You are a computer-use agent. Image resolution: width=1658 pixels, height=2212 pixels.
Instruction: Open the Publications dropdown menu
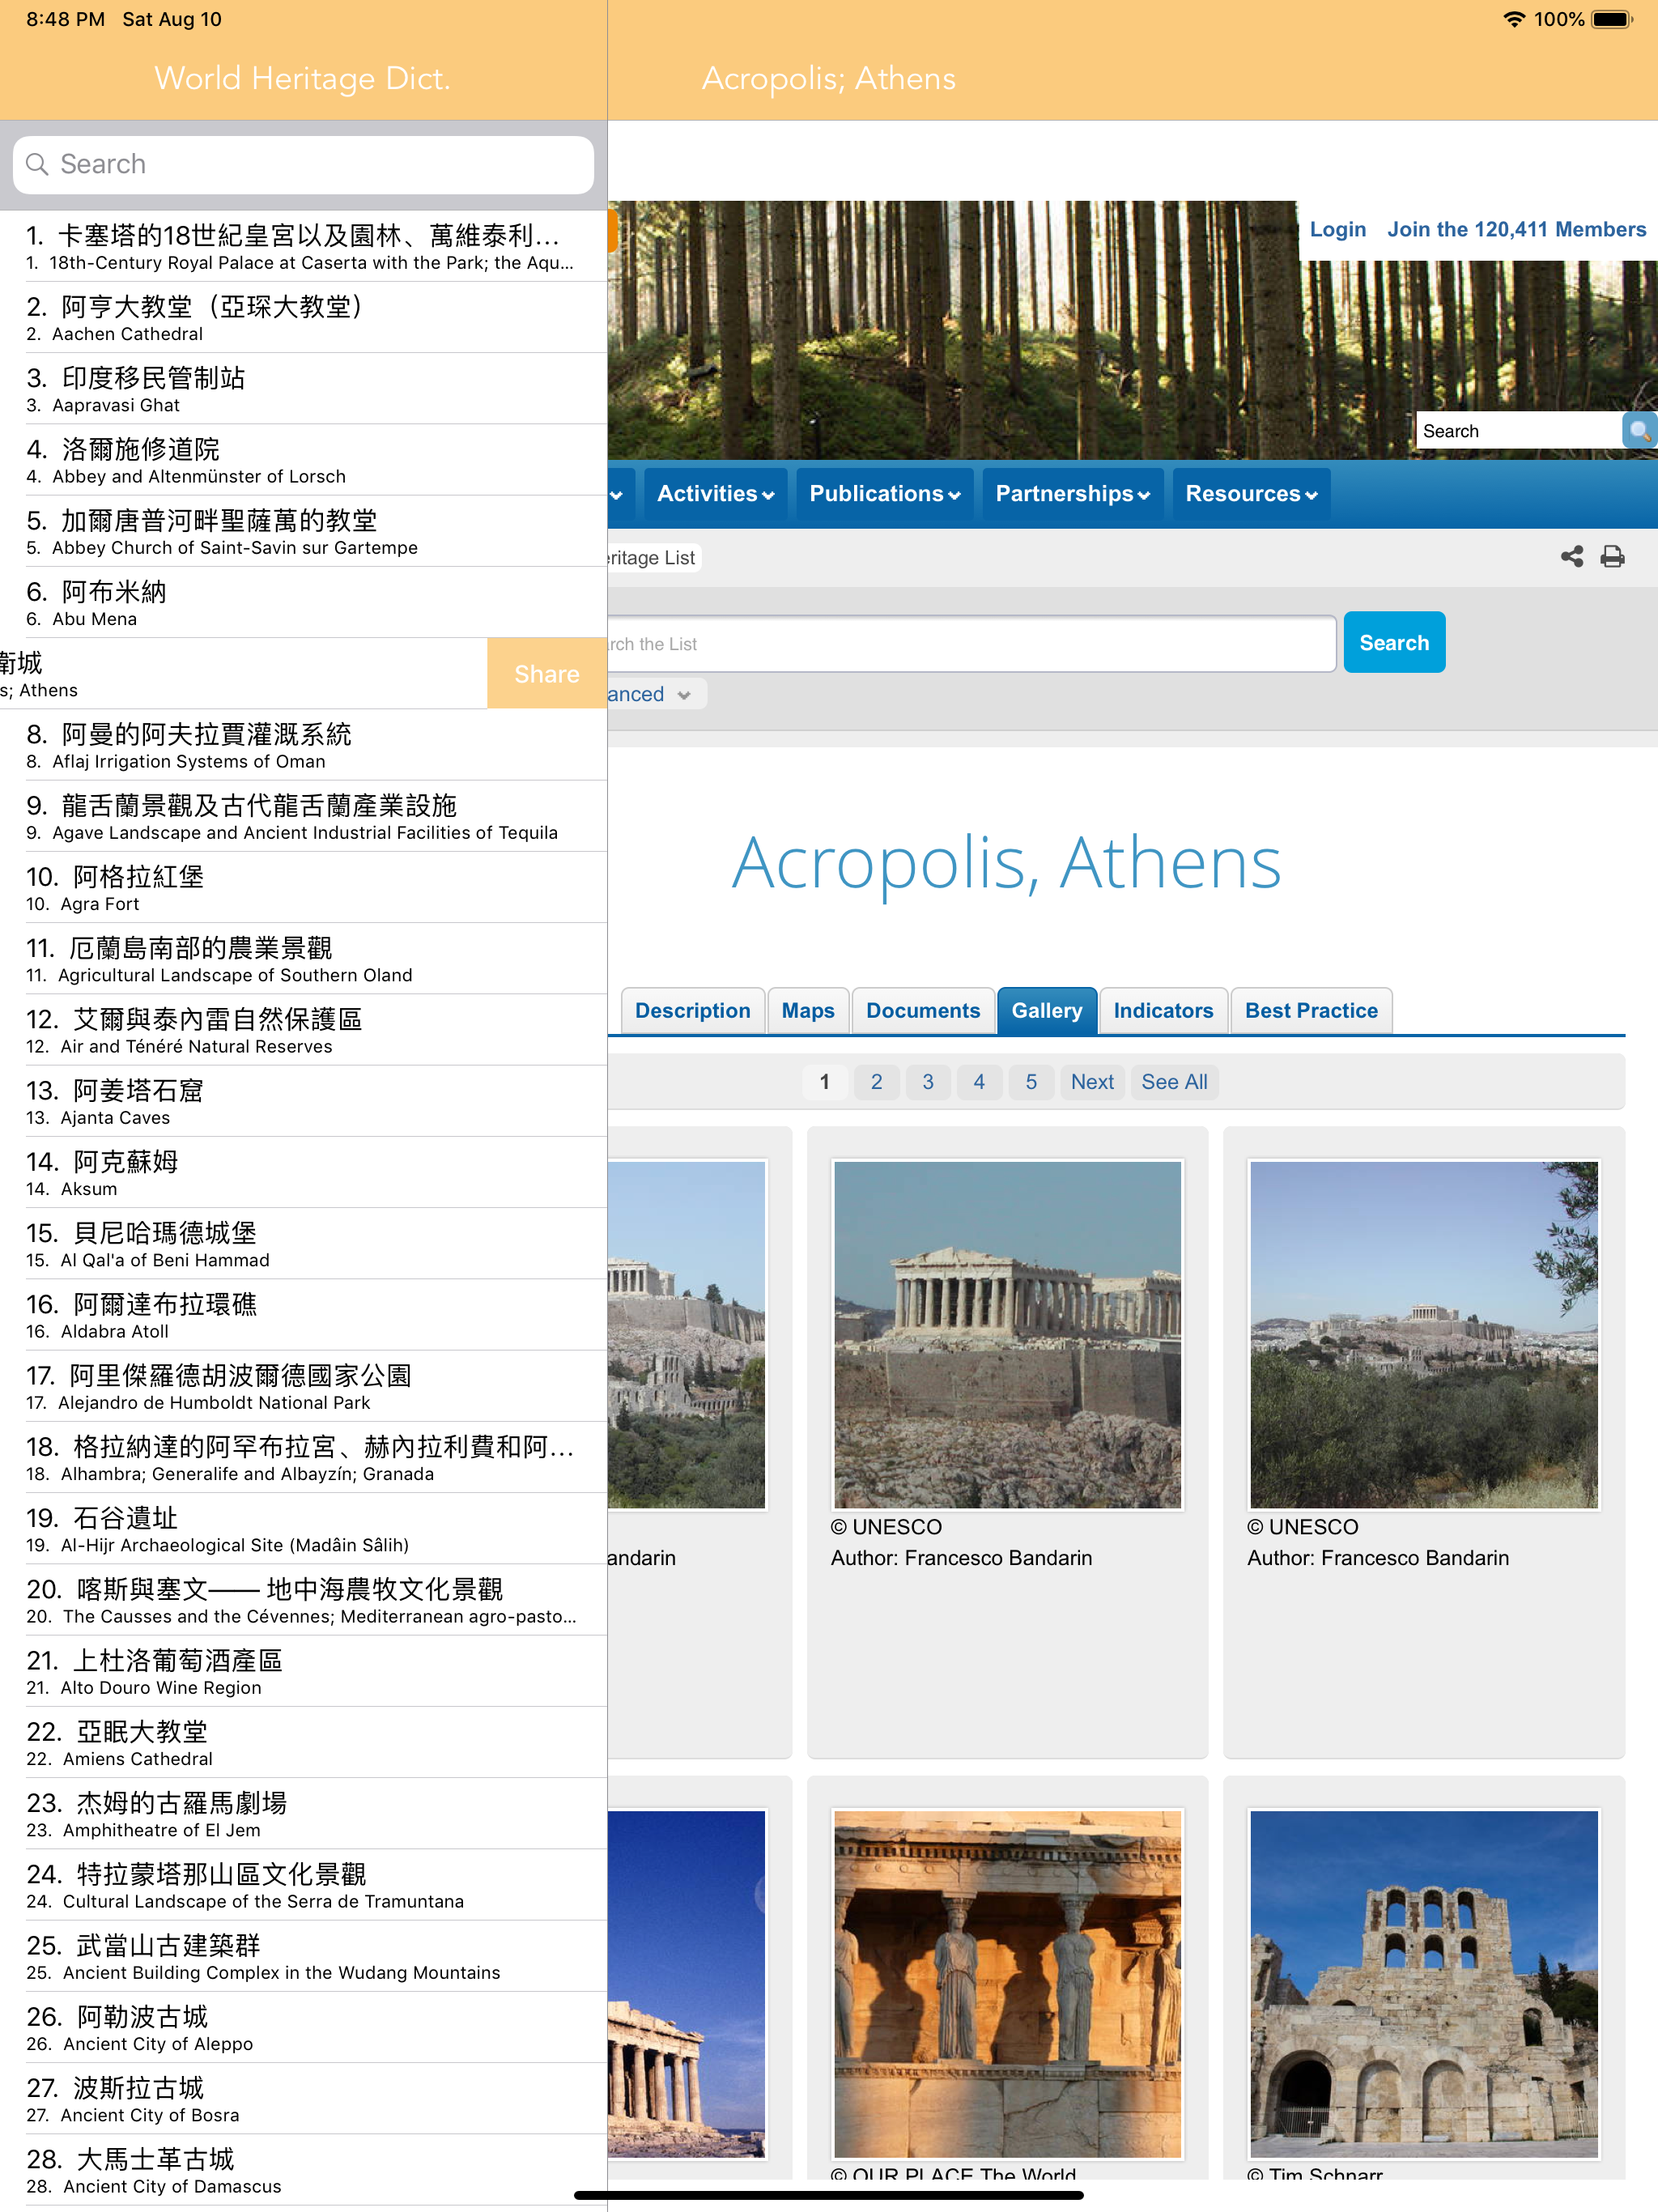click(884, 494)
